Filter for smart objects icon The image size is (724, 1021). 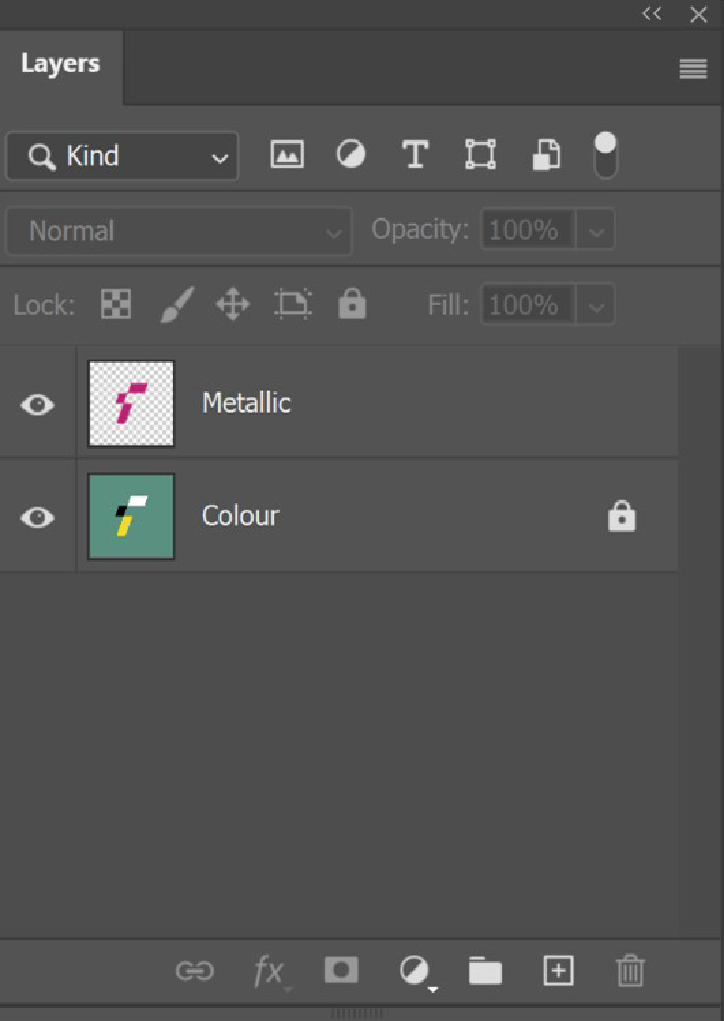[x=545, y=155]
